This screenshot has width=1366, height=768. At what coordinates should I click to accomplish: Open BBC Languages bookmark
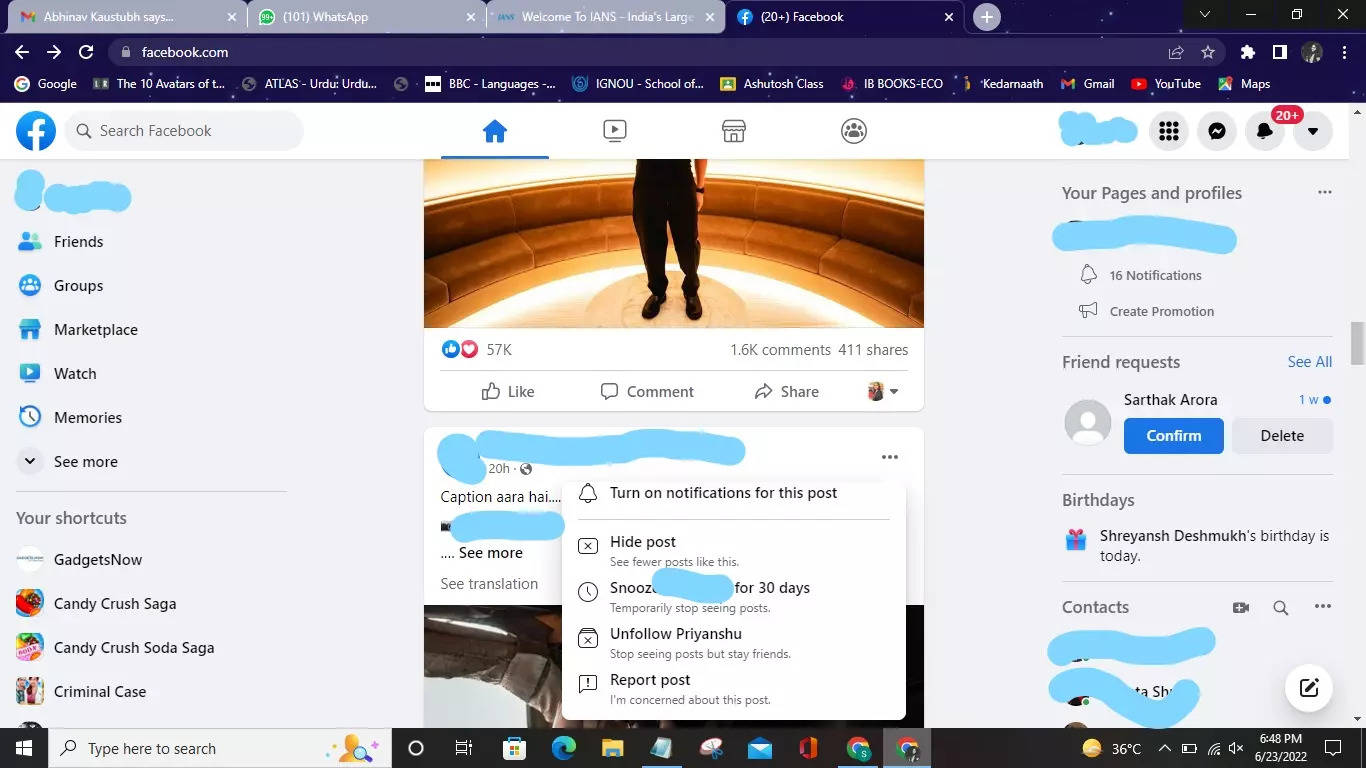tap(490, 84)
